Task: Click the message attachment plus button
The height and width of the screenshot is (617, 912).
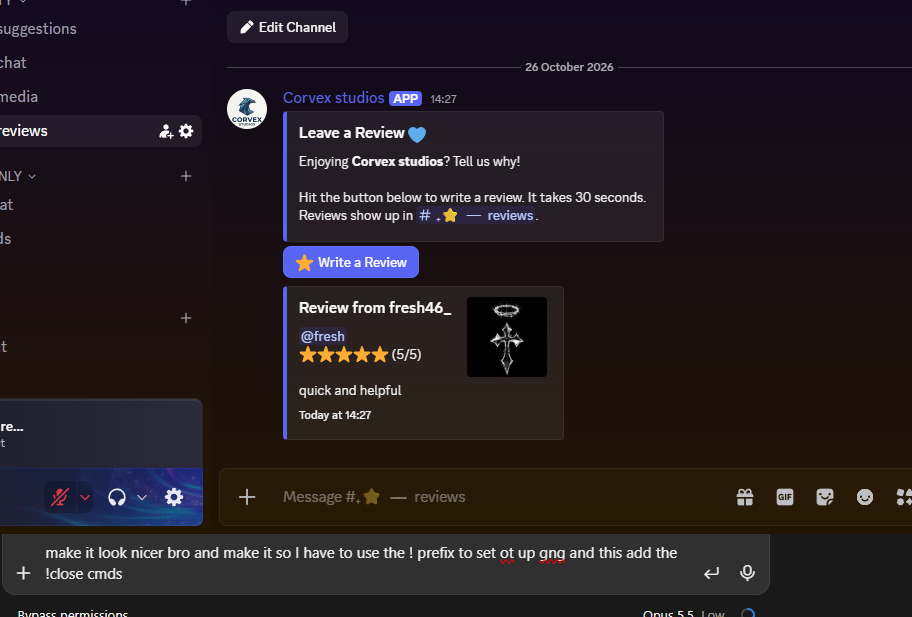Action: (x=247, y=497)
